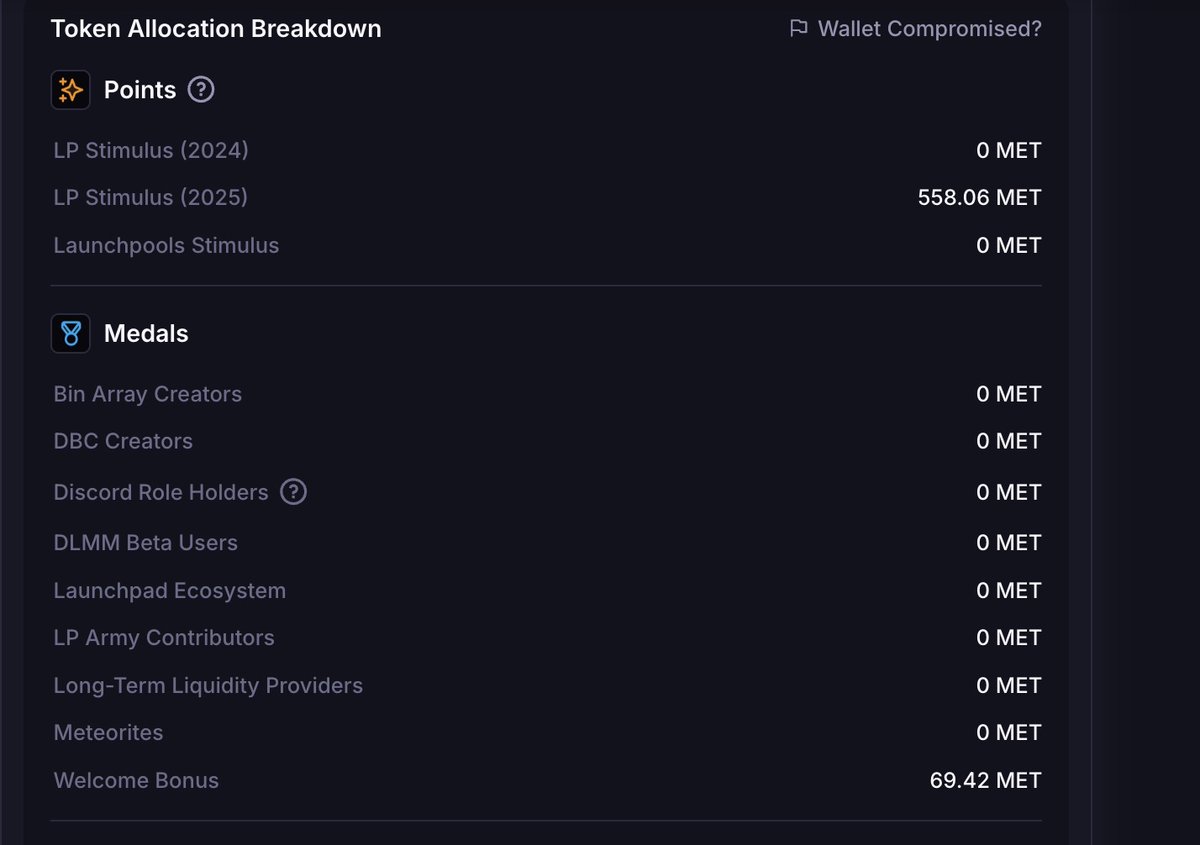Viewport: 1200px width, 845px height.
Task: Click the DLMM Beta Users label
Action: coord(145,542)
